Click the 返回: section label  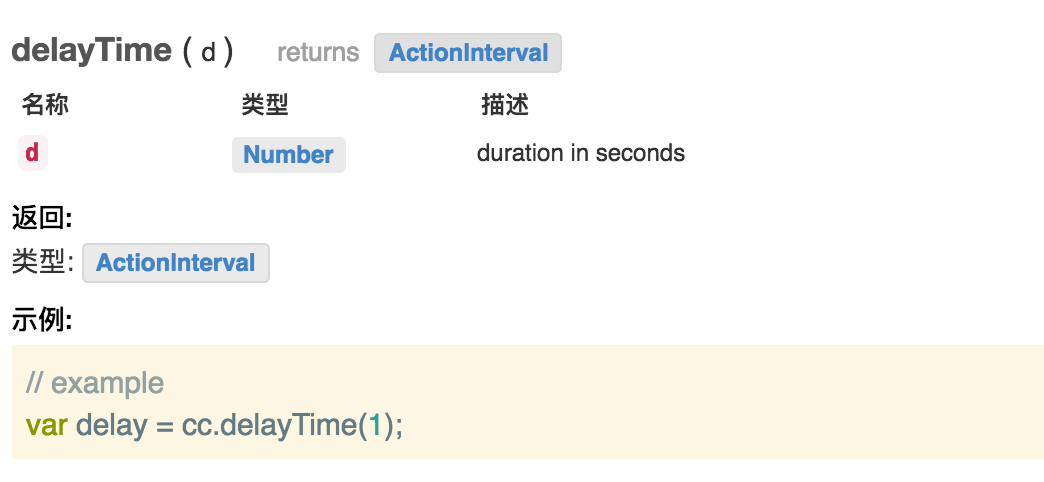[x=42, y=217]
